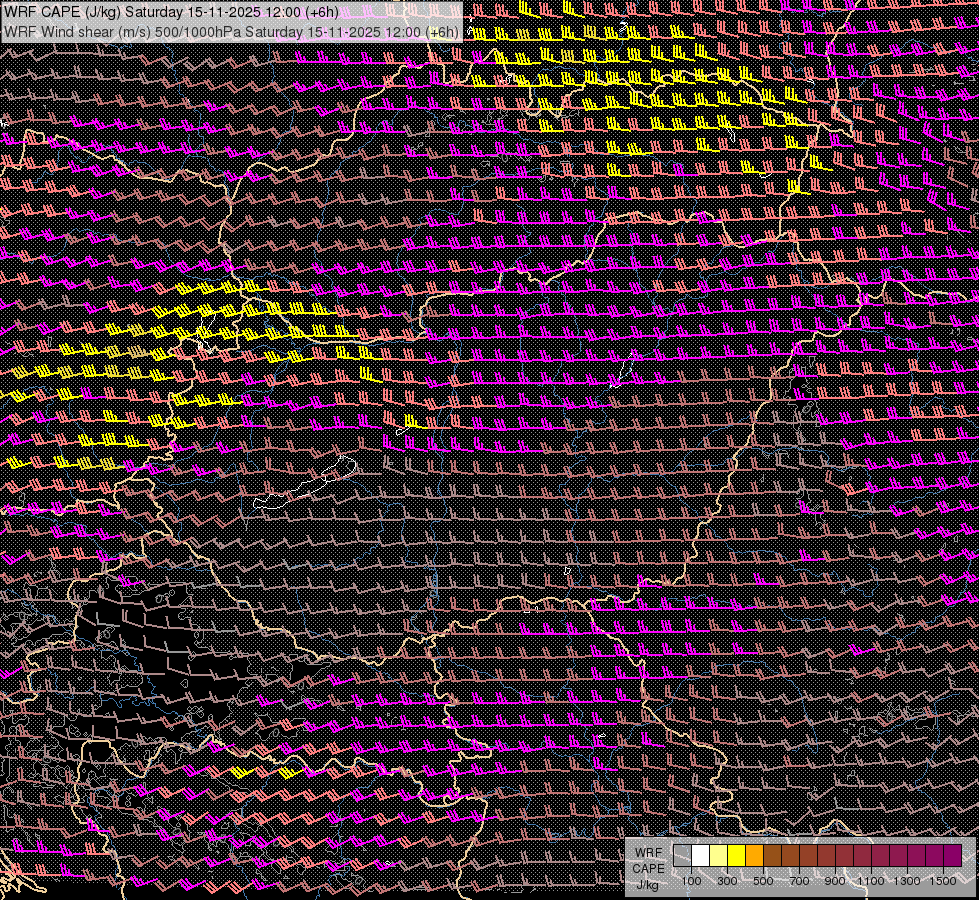
Task: Click the 'CAPE' label in the legend
Action: pyautogui.click(x=648, y=869)
